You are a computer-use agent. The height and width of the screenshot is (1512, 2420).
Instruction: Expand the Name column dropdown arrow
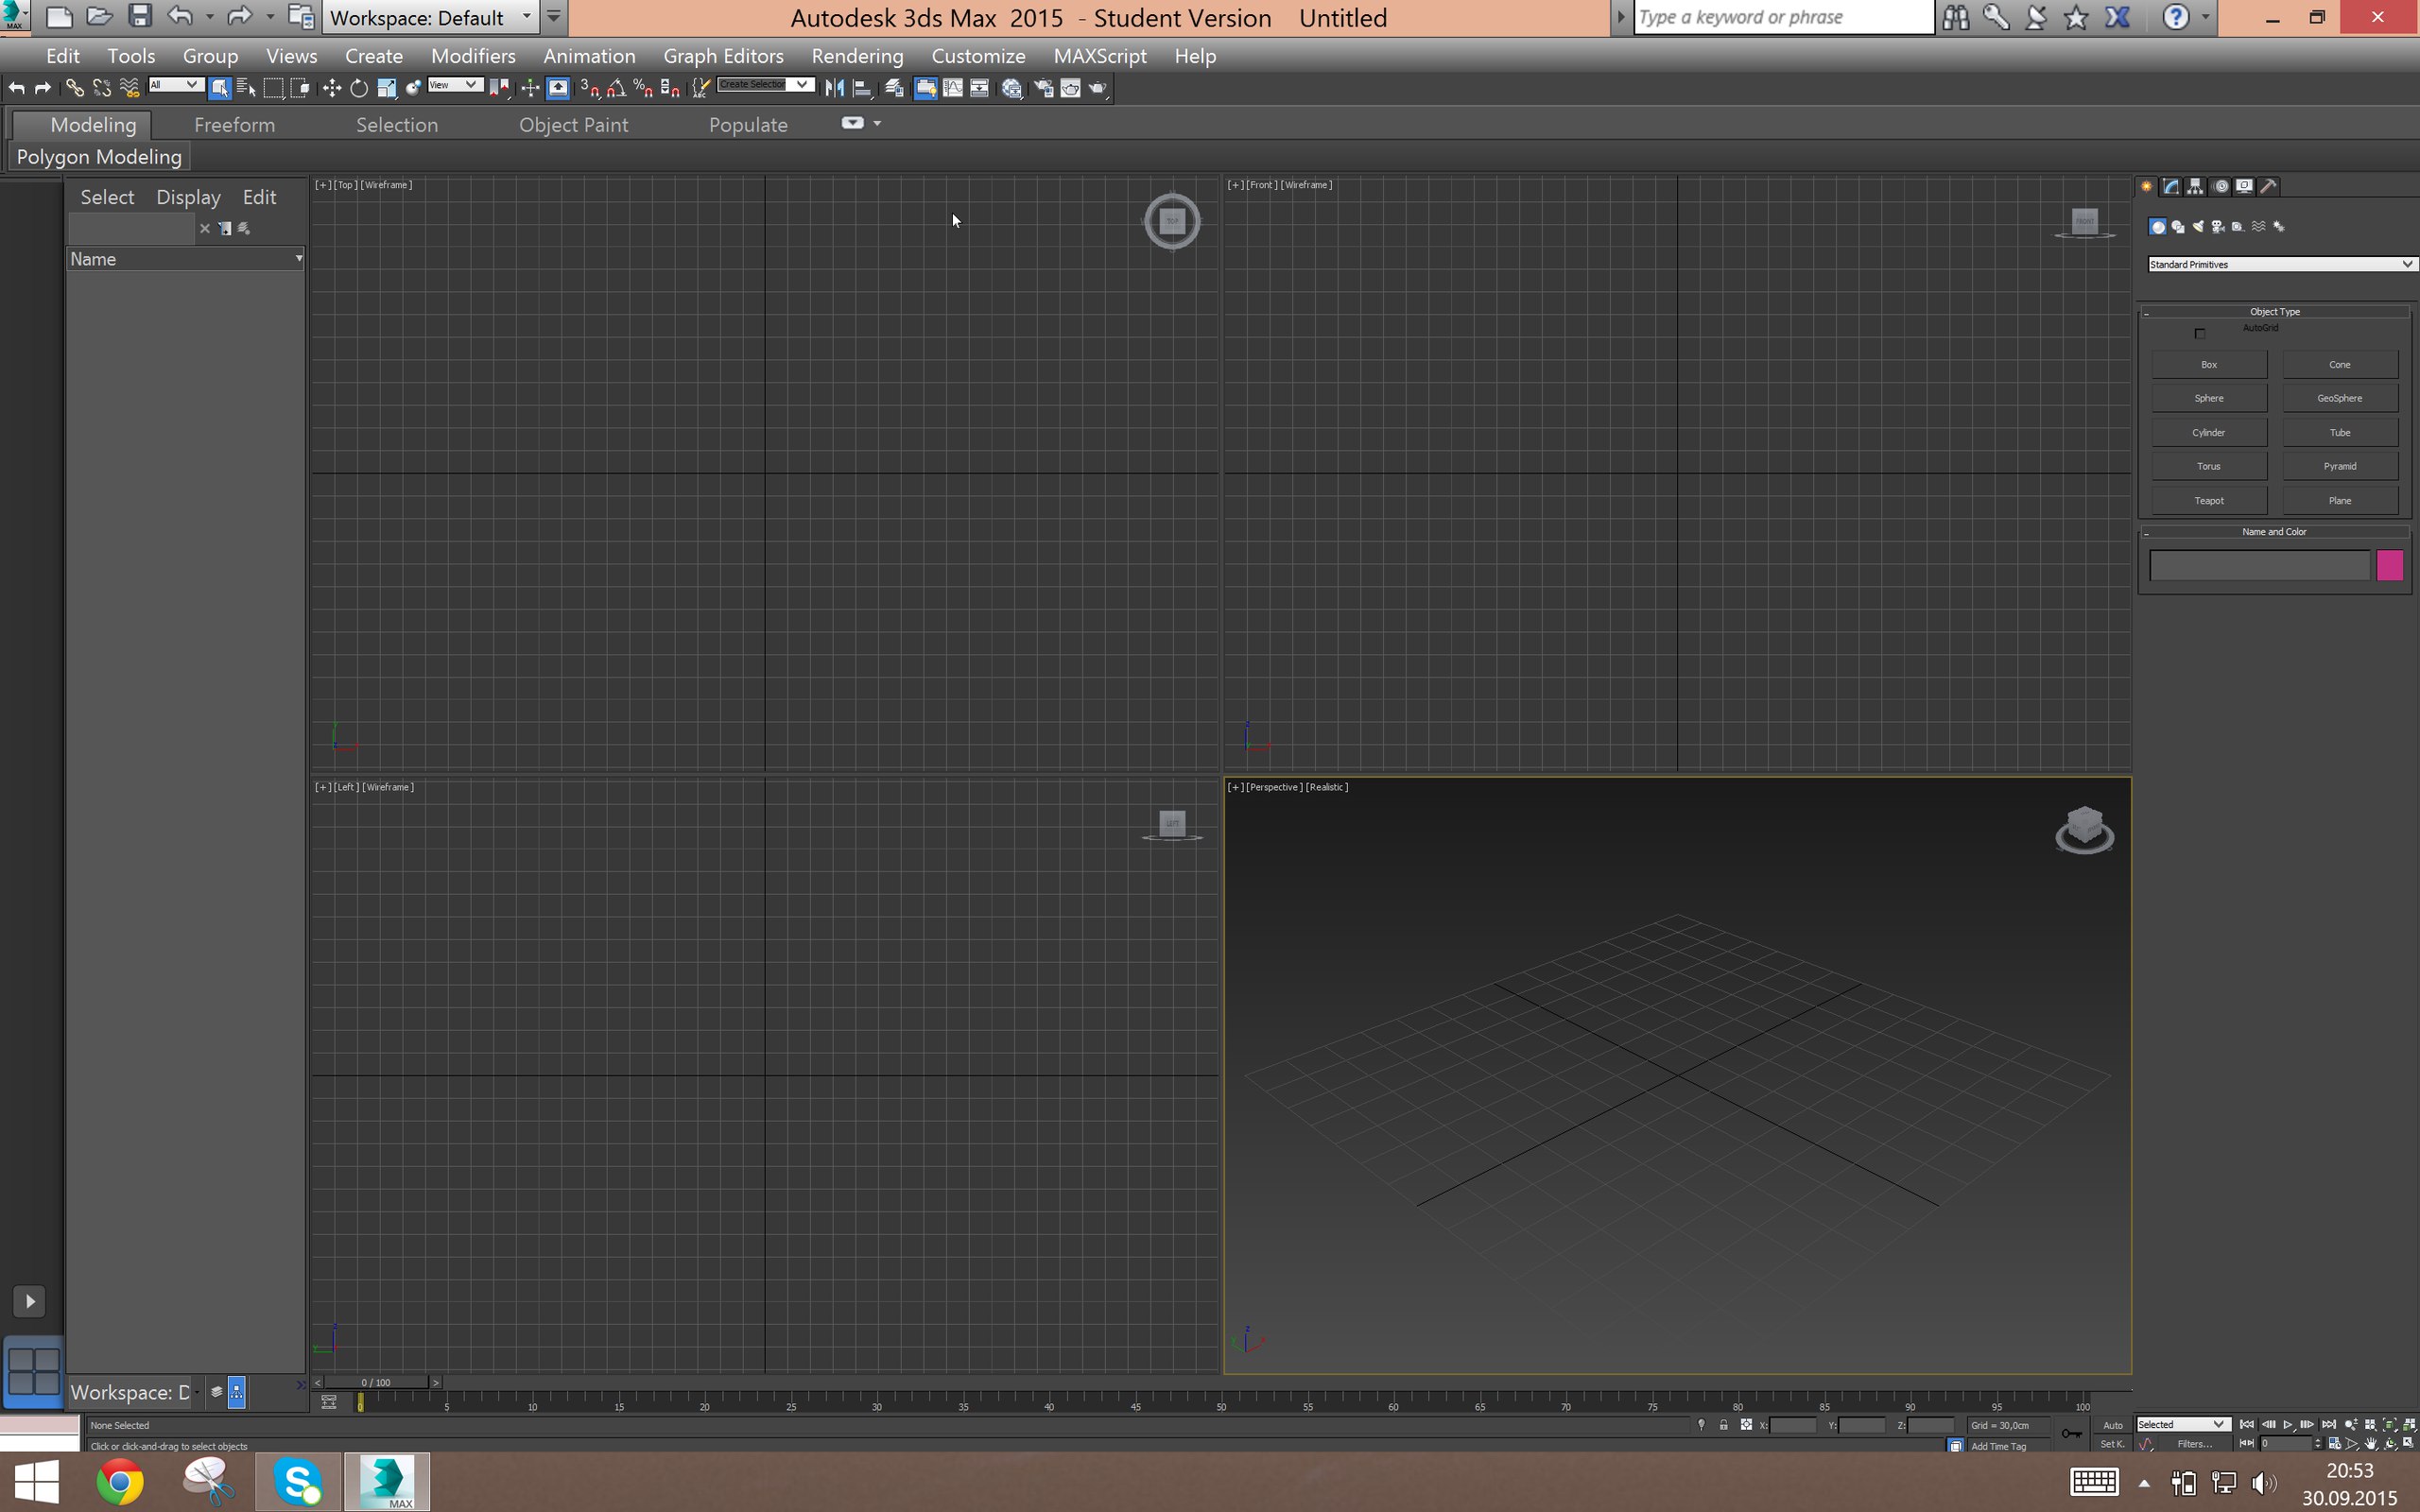click(298, 259)
